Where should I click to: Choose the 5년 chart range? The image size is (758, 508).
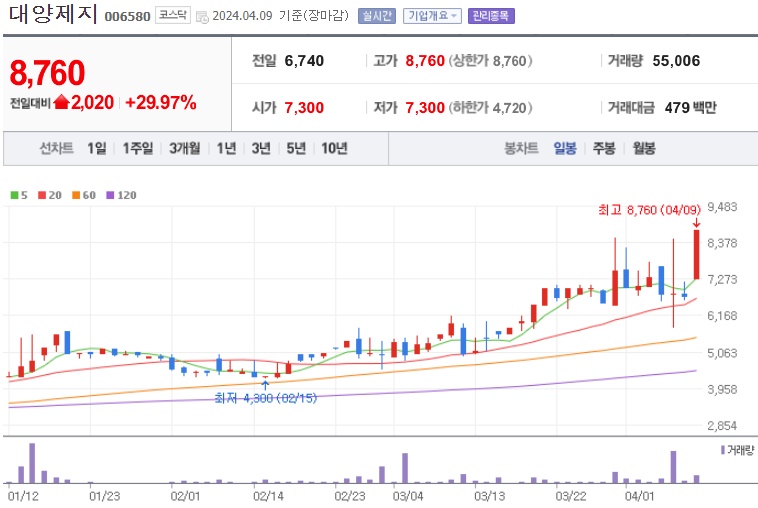(296, 148)
